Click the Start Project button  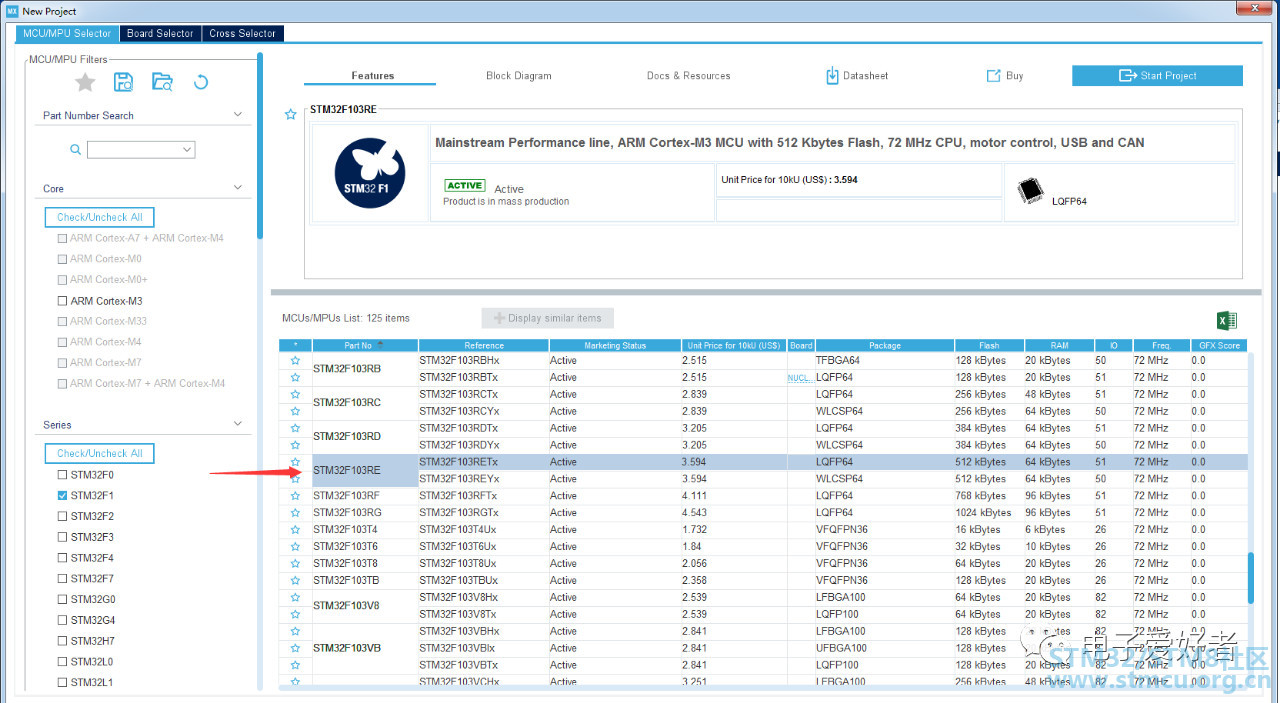point(1157,76)
